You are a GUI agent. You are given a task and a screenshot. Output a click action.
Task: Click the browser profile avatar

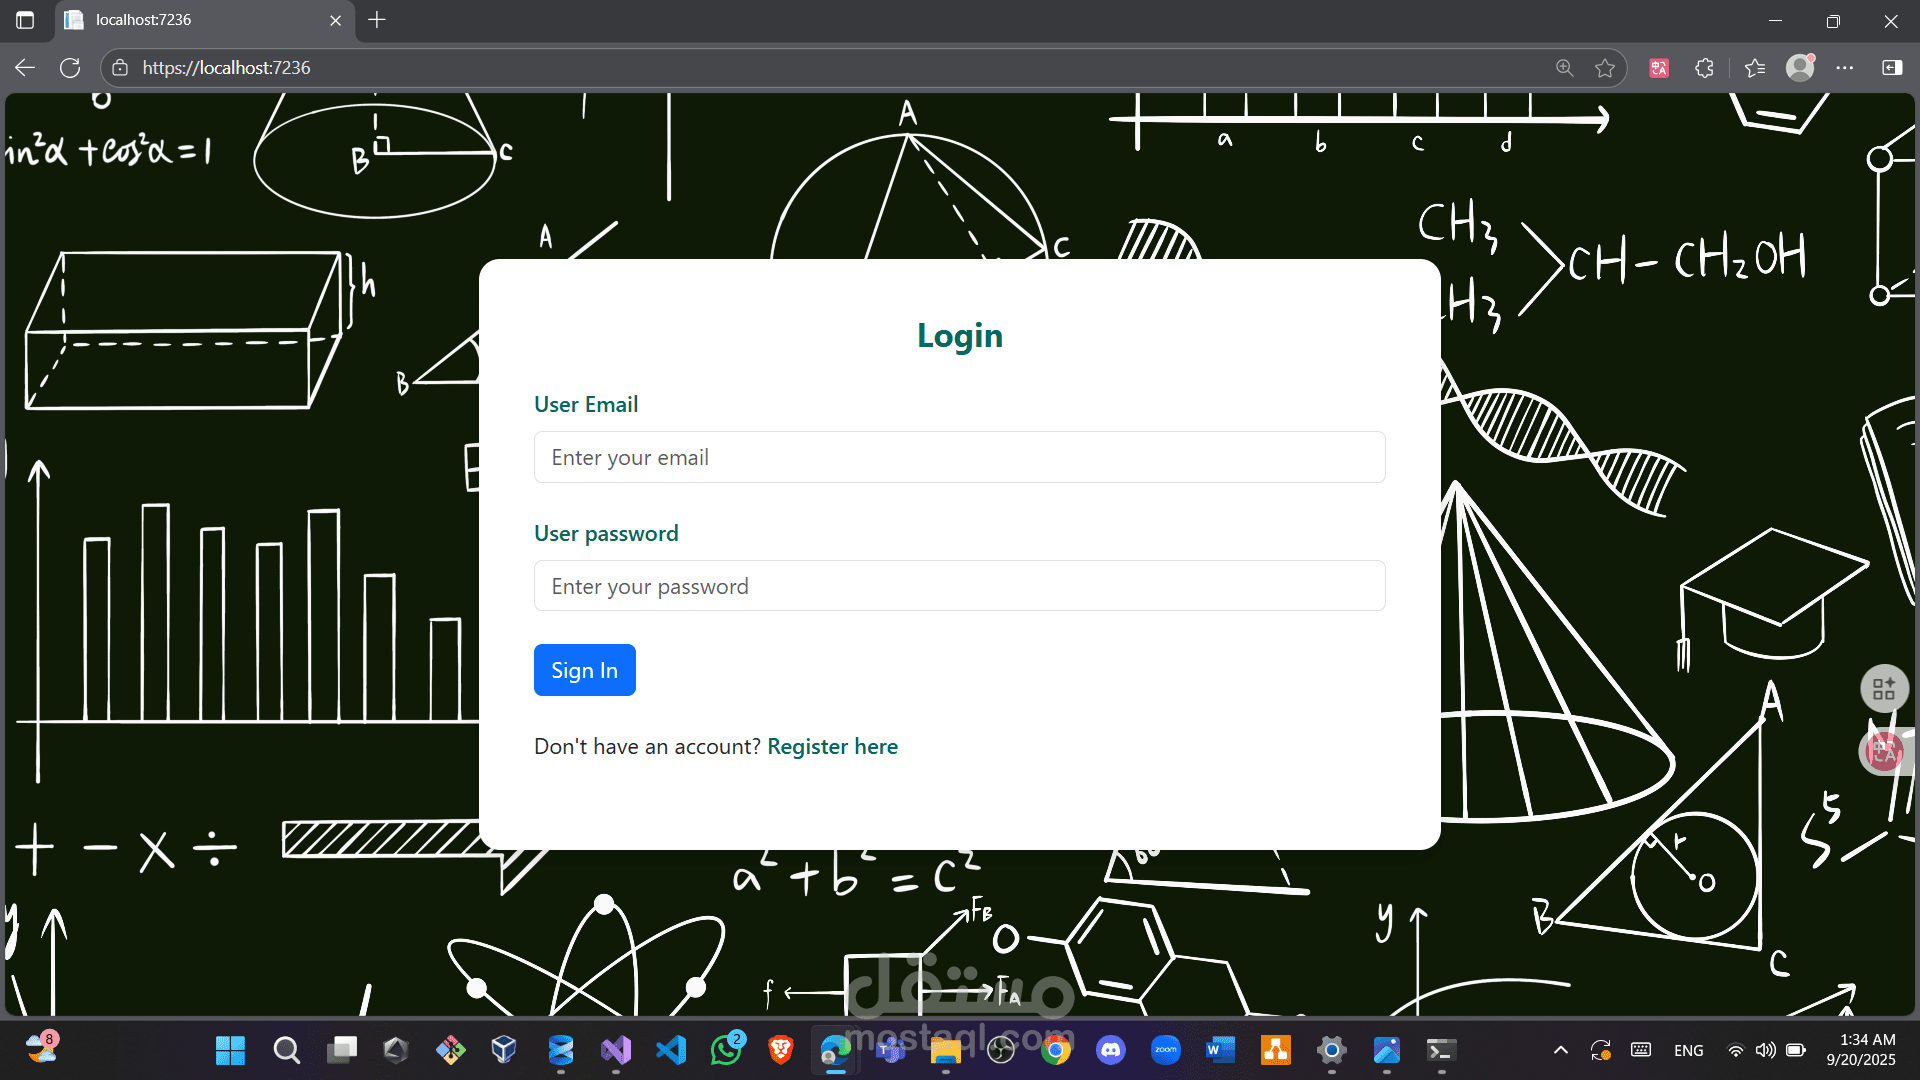1800,67
